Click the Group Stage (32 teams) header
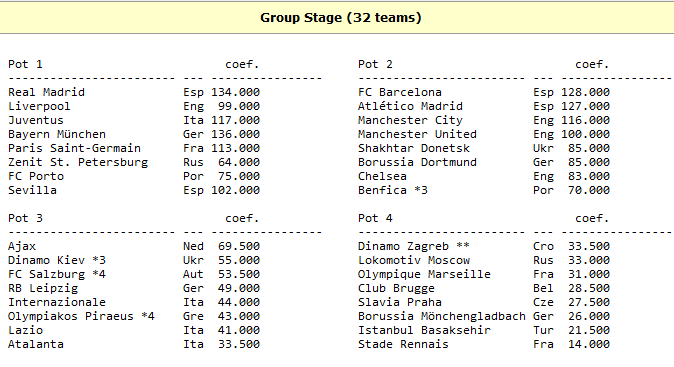 (340, 18)
